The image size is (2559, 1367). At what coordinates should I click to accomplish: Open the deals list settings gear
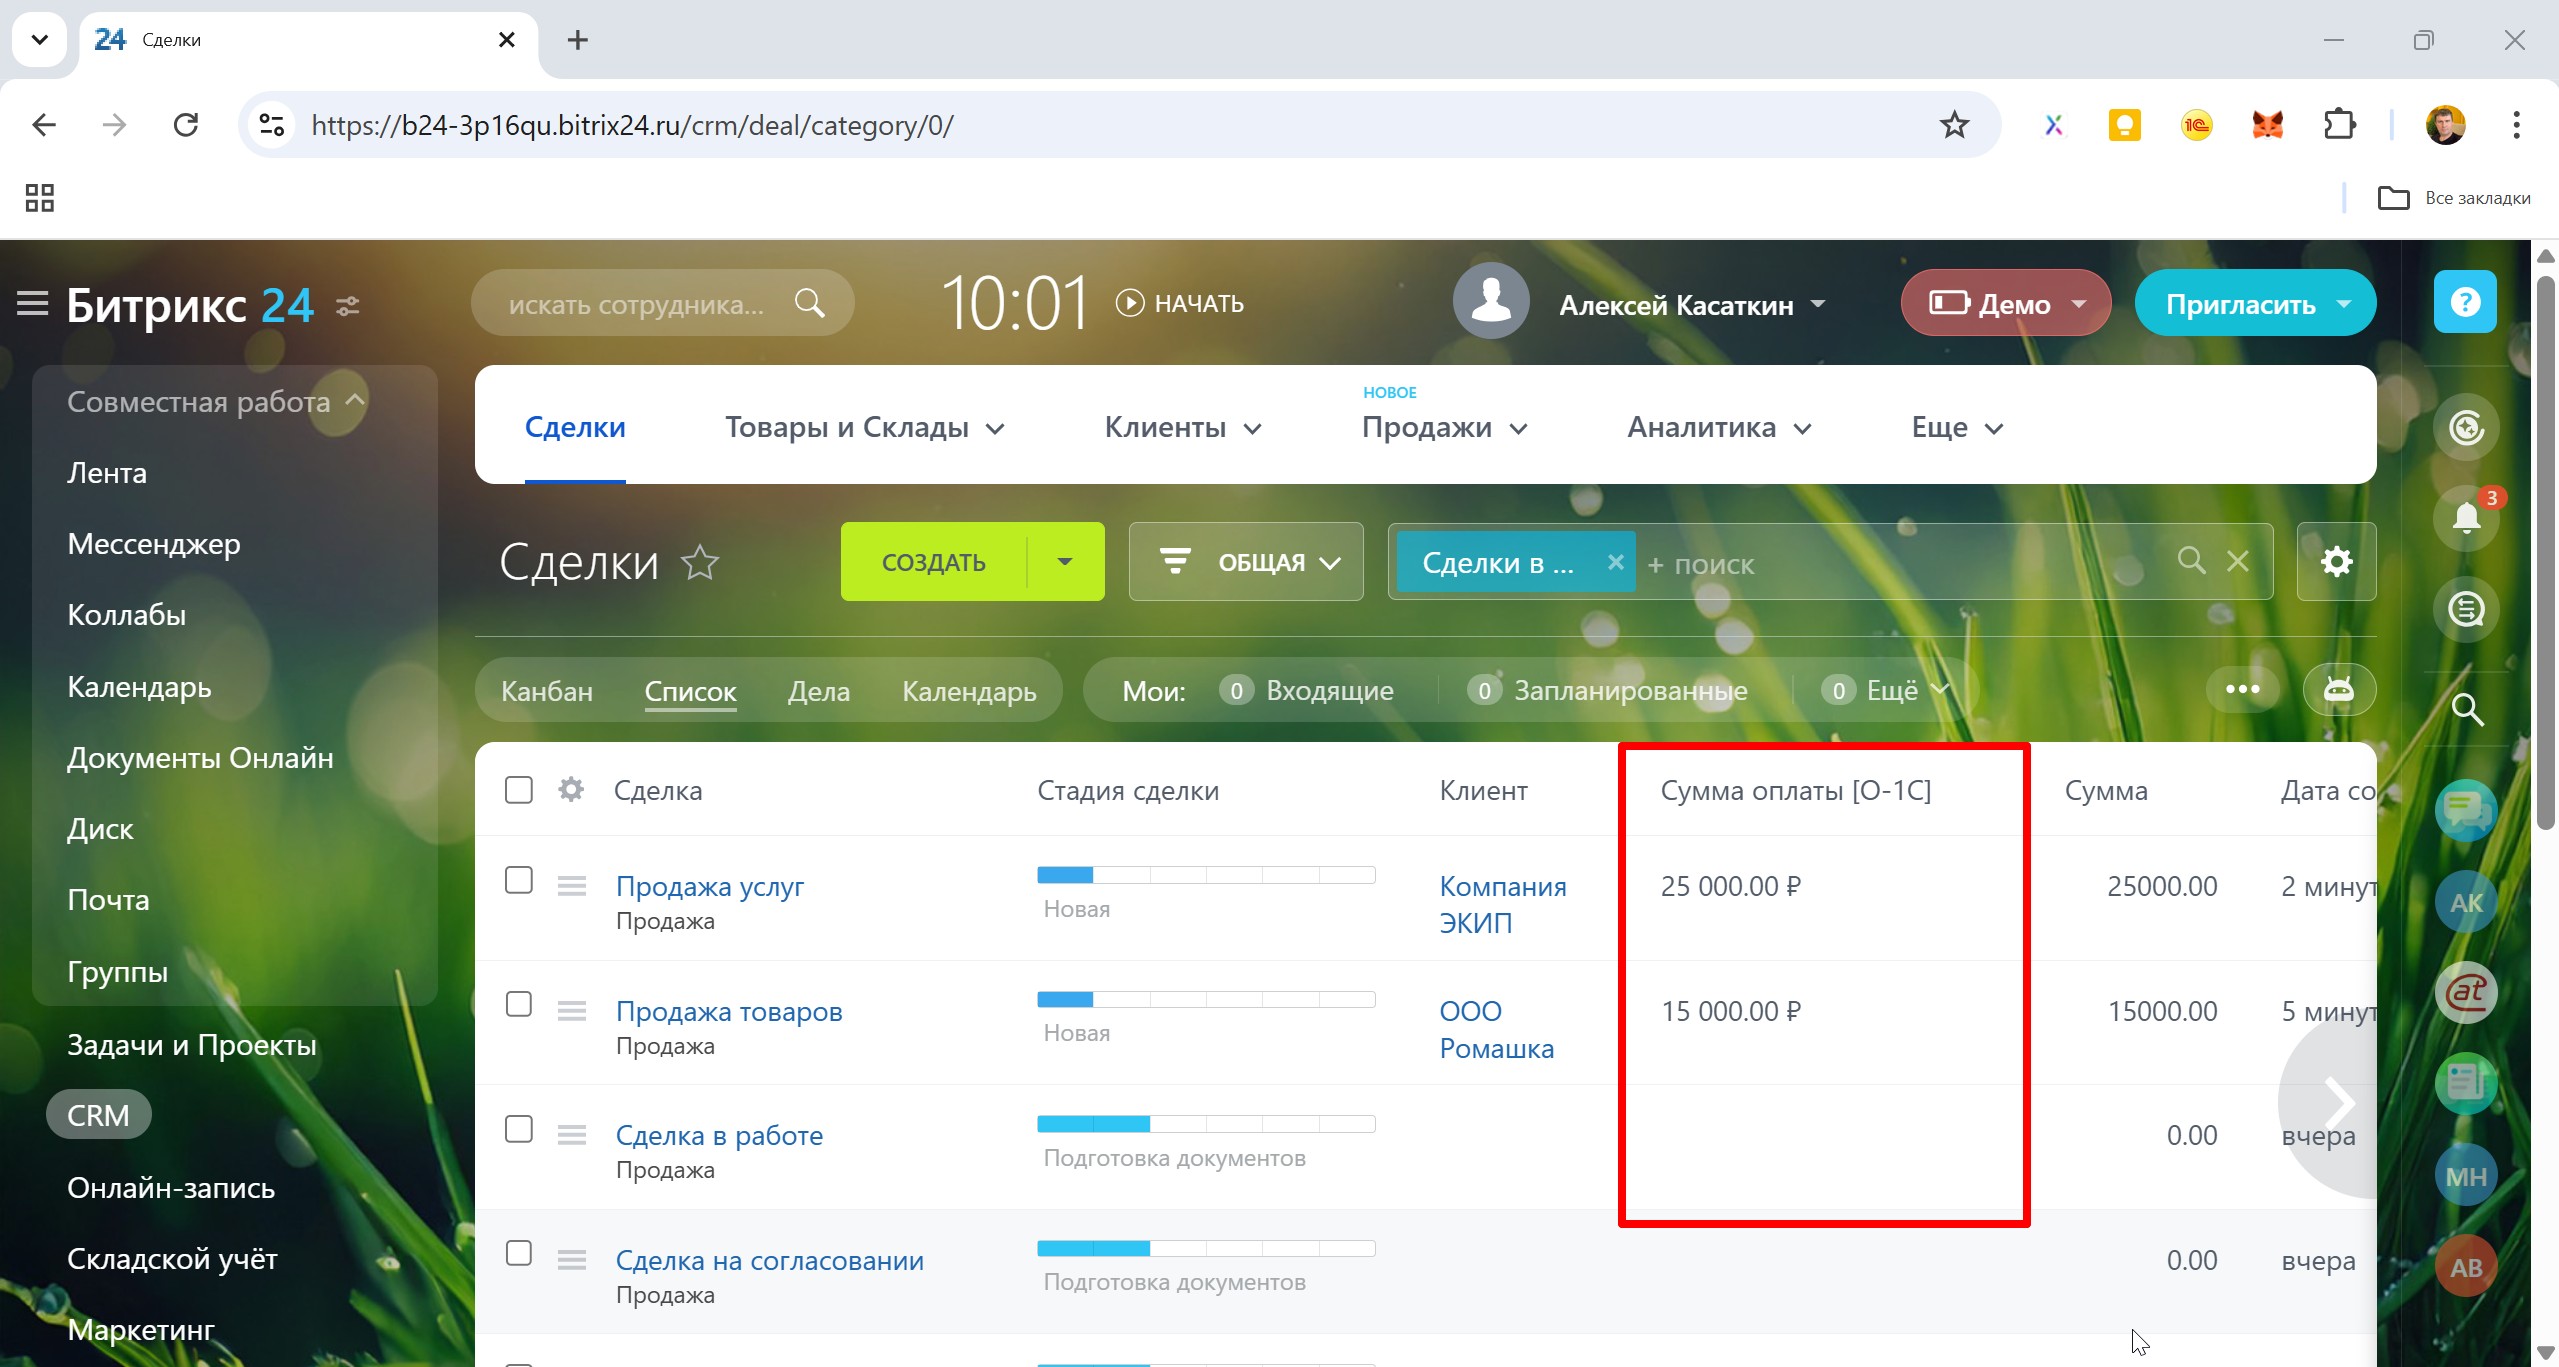click(2336, 562)
